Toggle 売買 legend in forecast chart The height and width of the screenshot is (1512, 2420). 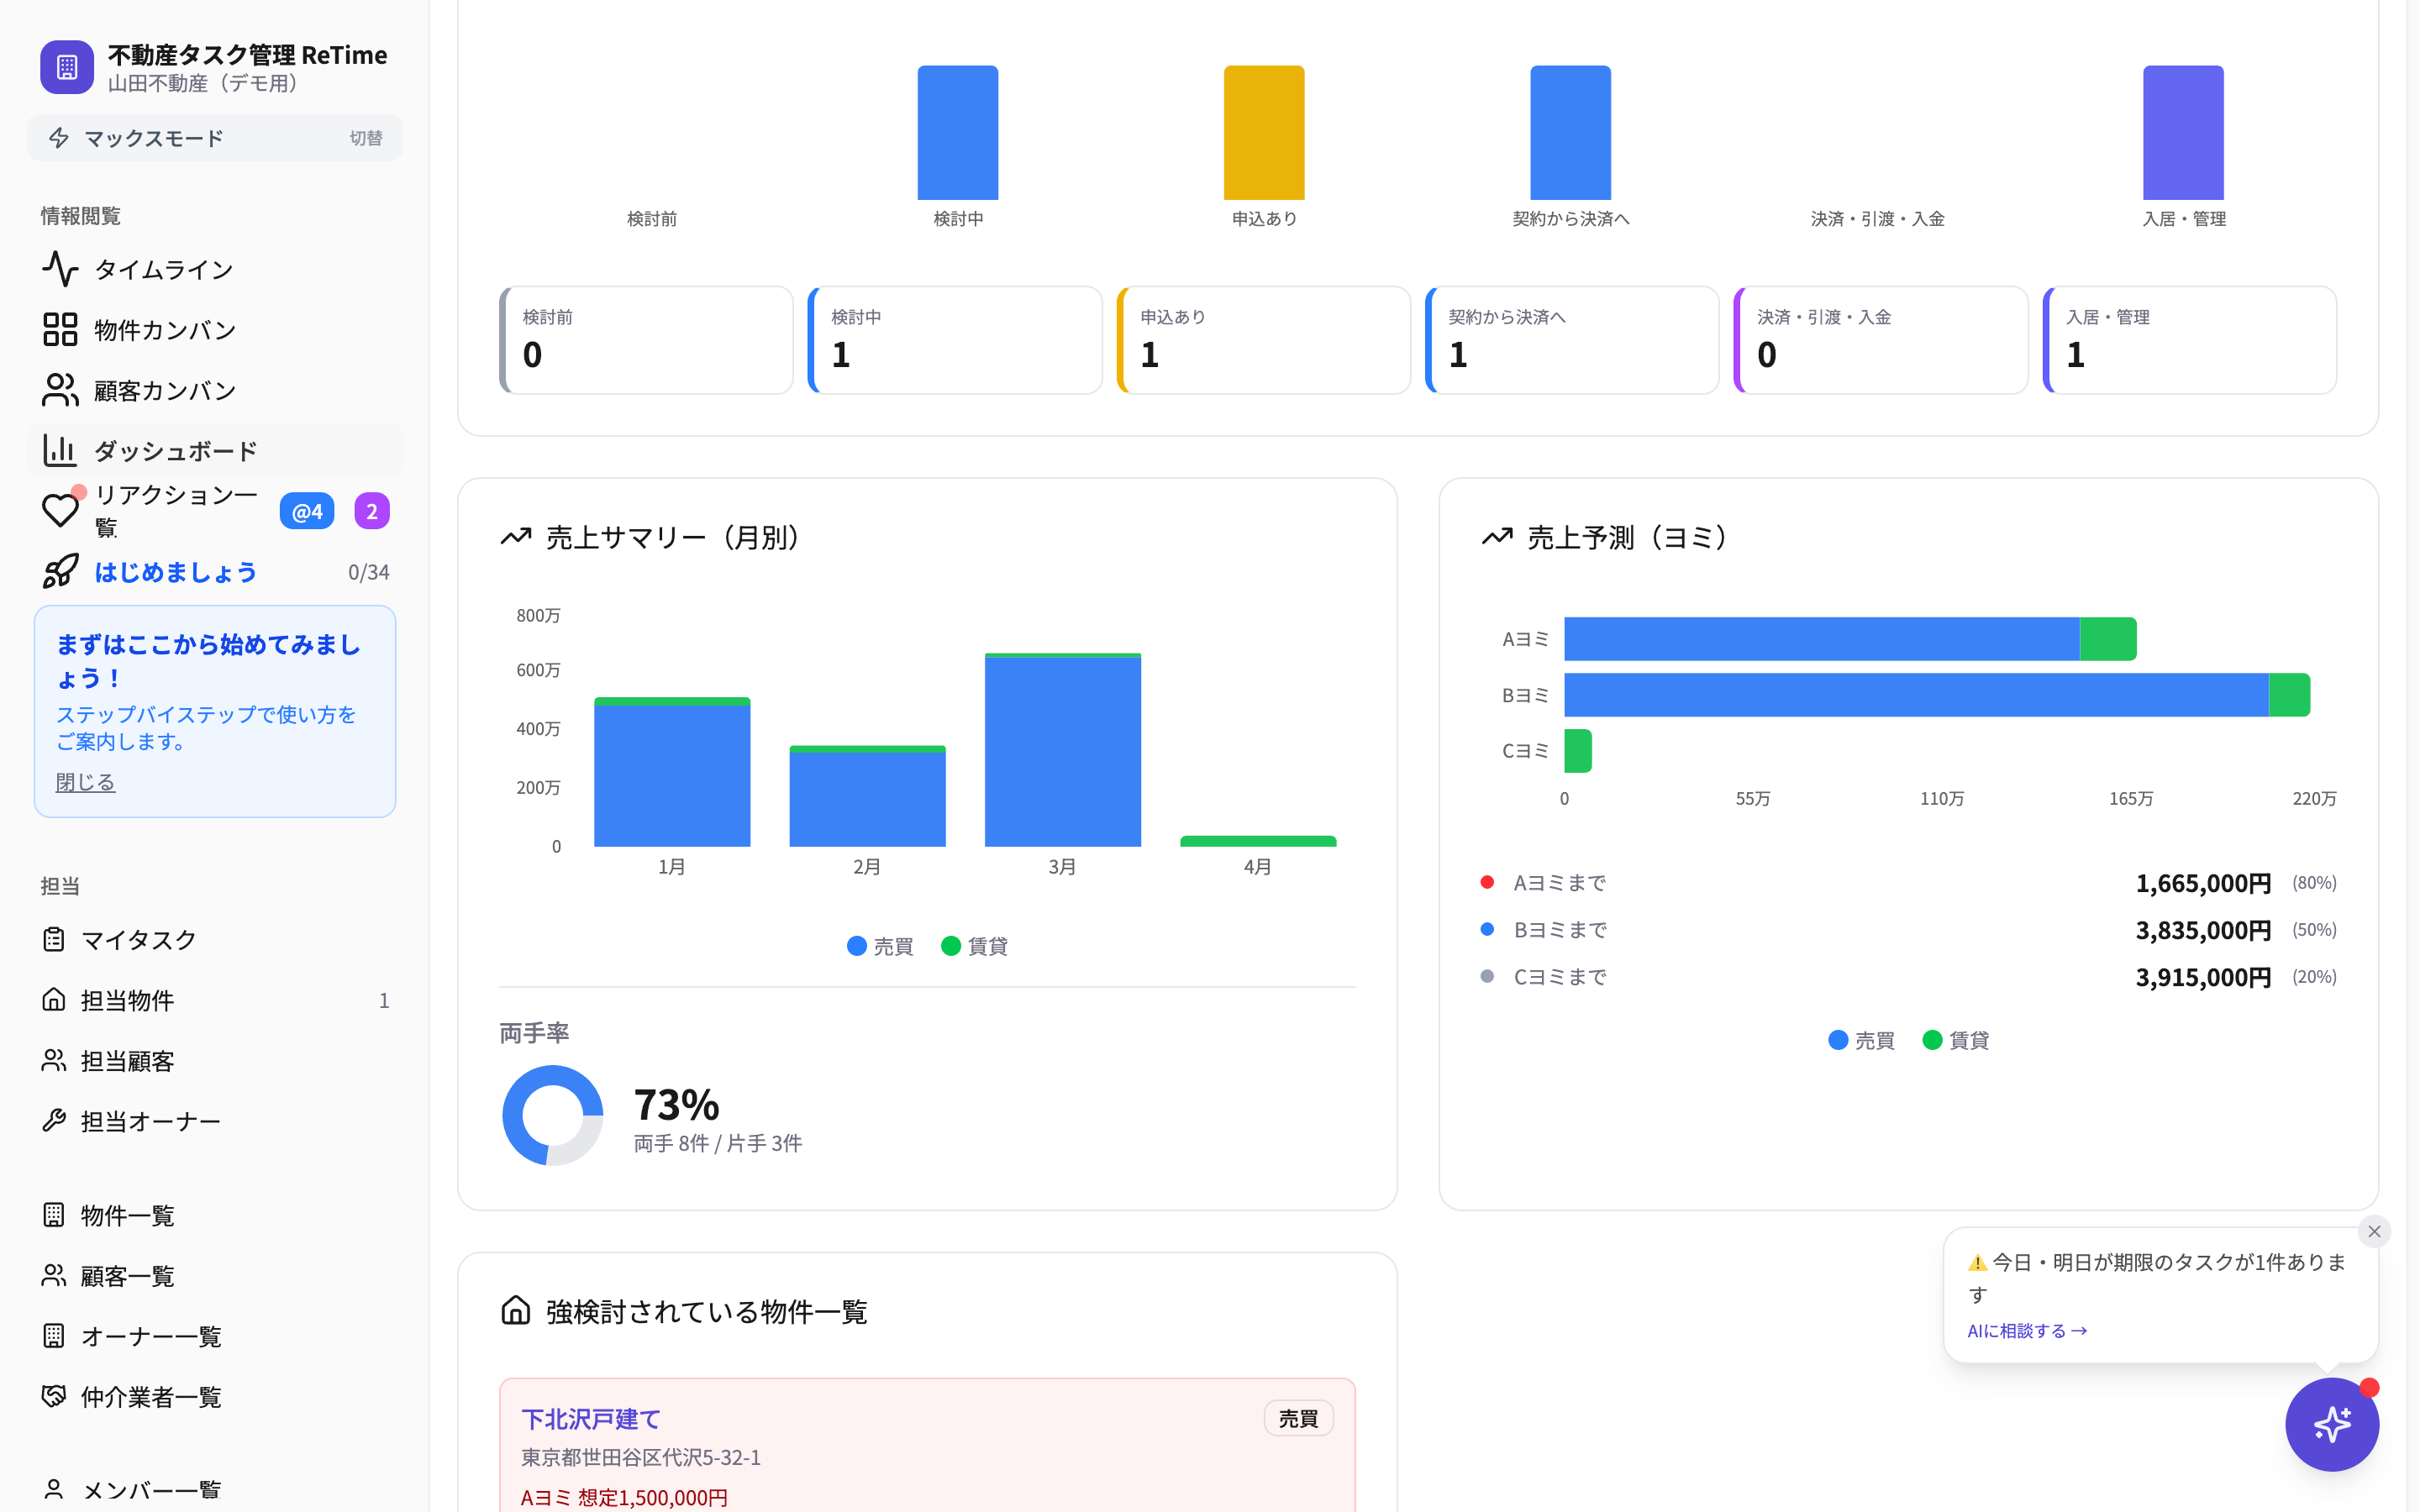[1861, 1040]
